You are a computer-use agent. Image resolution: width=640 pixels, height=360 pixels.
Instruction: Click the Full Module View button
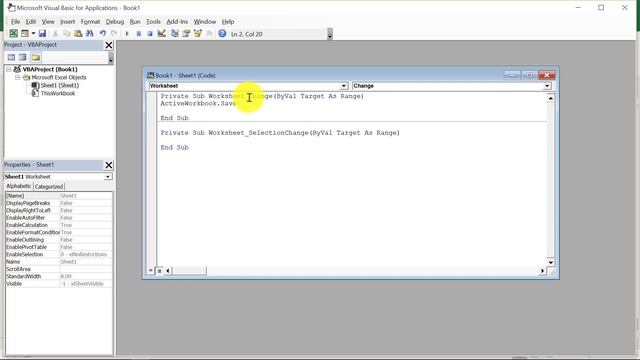coord(159,271)
